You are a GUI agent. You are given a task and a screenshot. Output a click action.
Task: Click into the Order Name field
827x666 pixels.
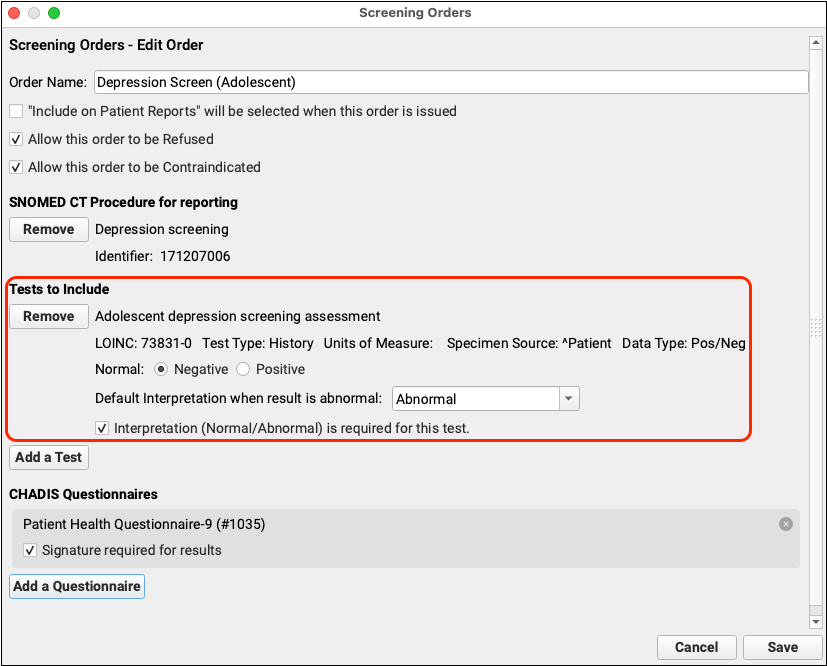(450, 83)
